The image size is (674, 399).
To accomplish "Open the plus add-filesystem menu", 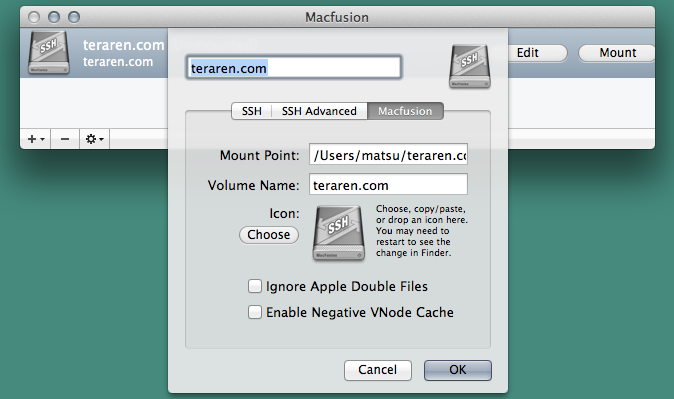I will point(36,139).
